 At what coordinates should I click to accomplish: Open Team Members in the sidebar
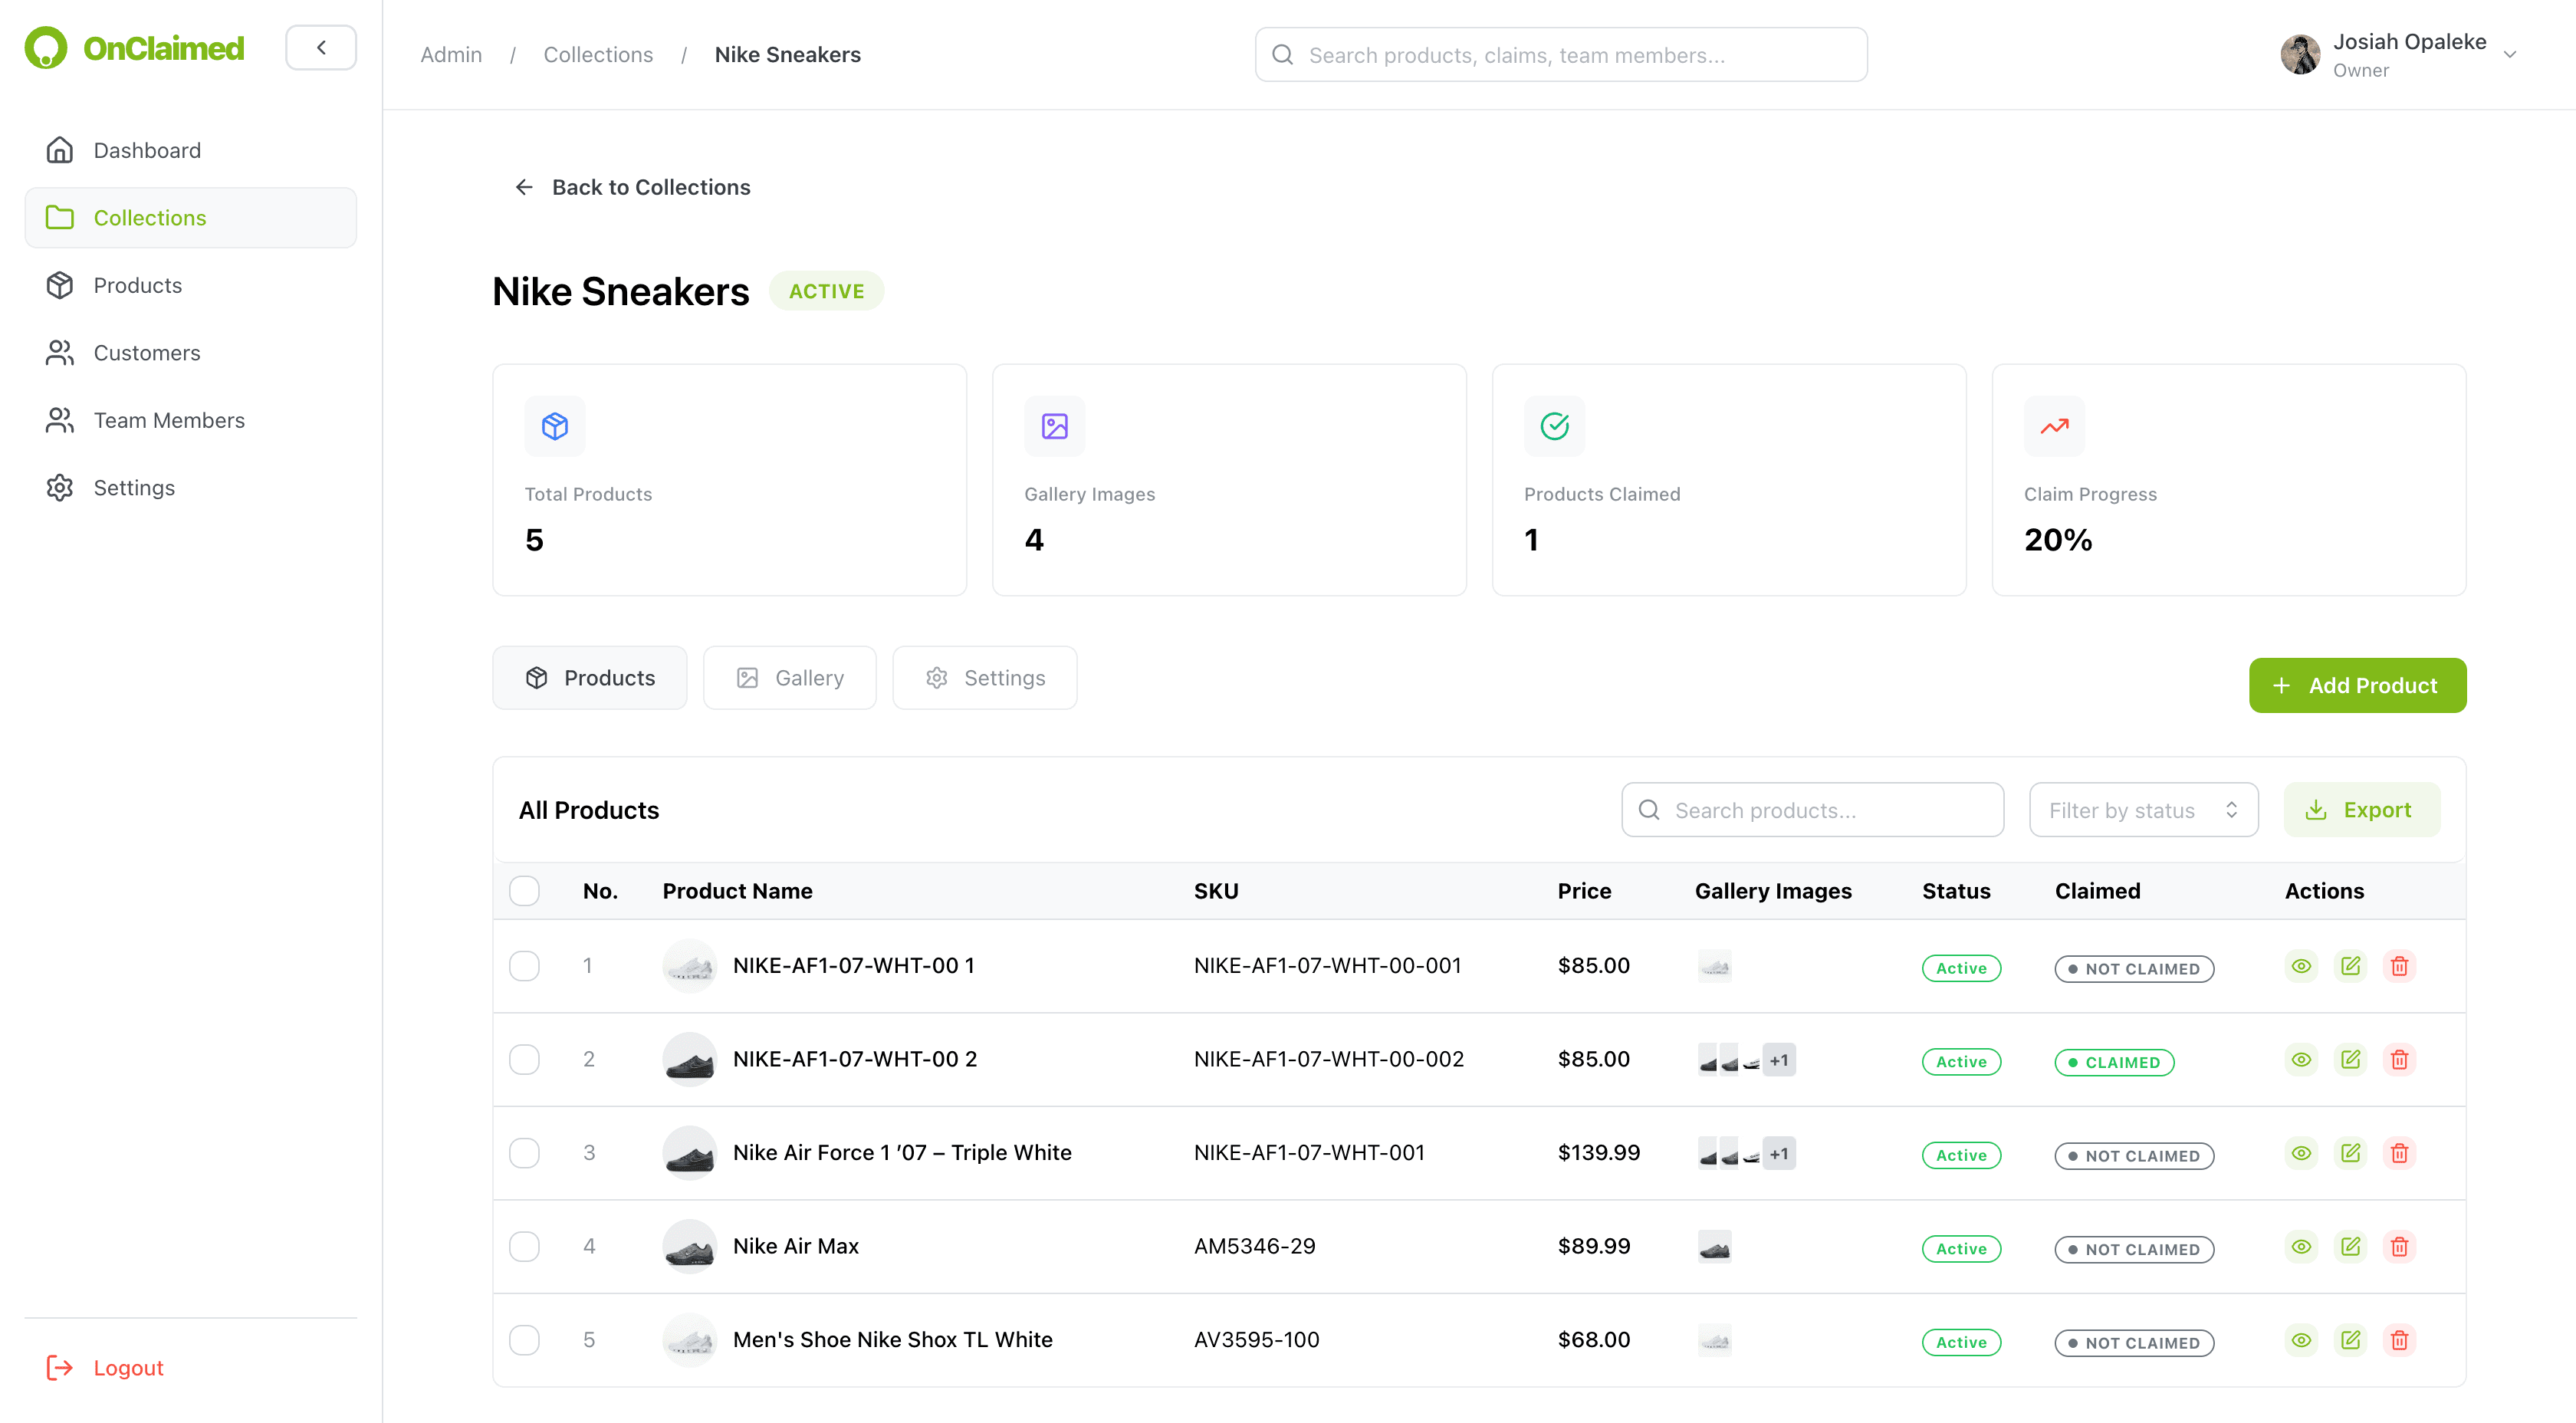[x=169, y=420]
